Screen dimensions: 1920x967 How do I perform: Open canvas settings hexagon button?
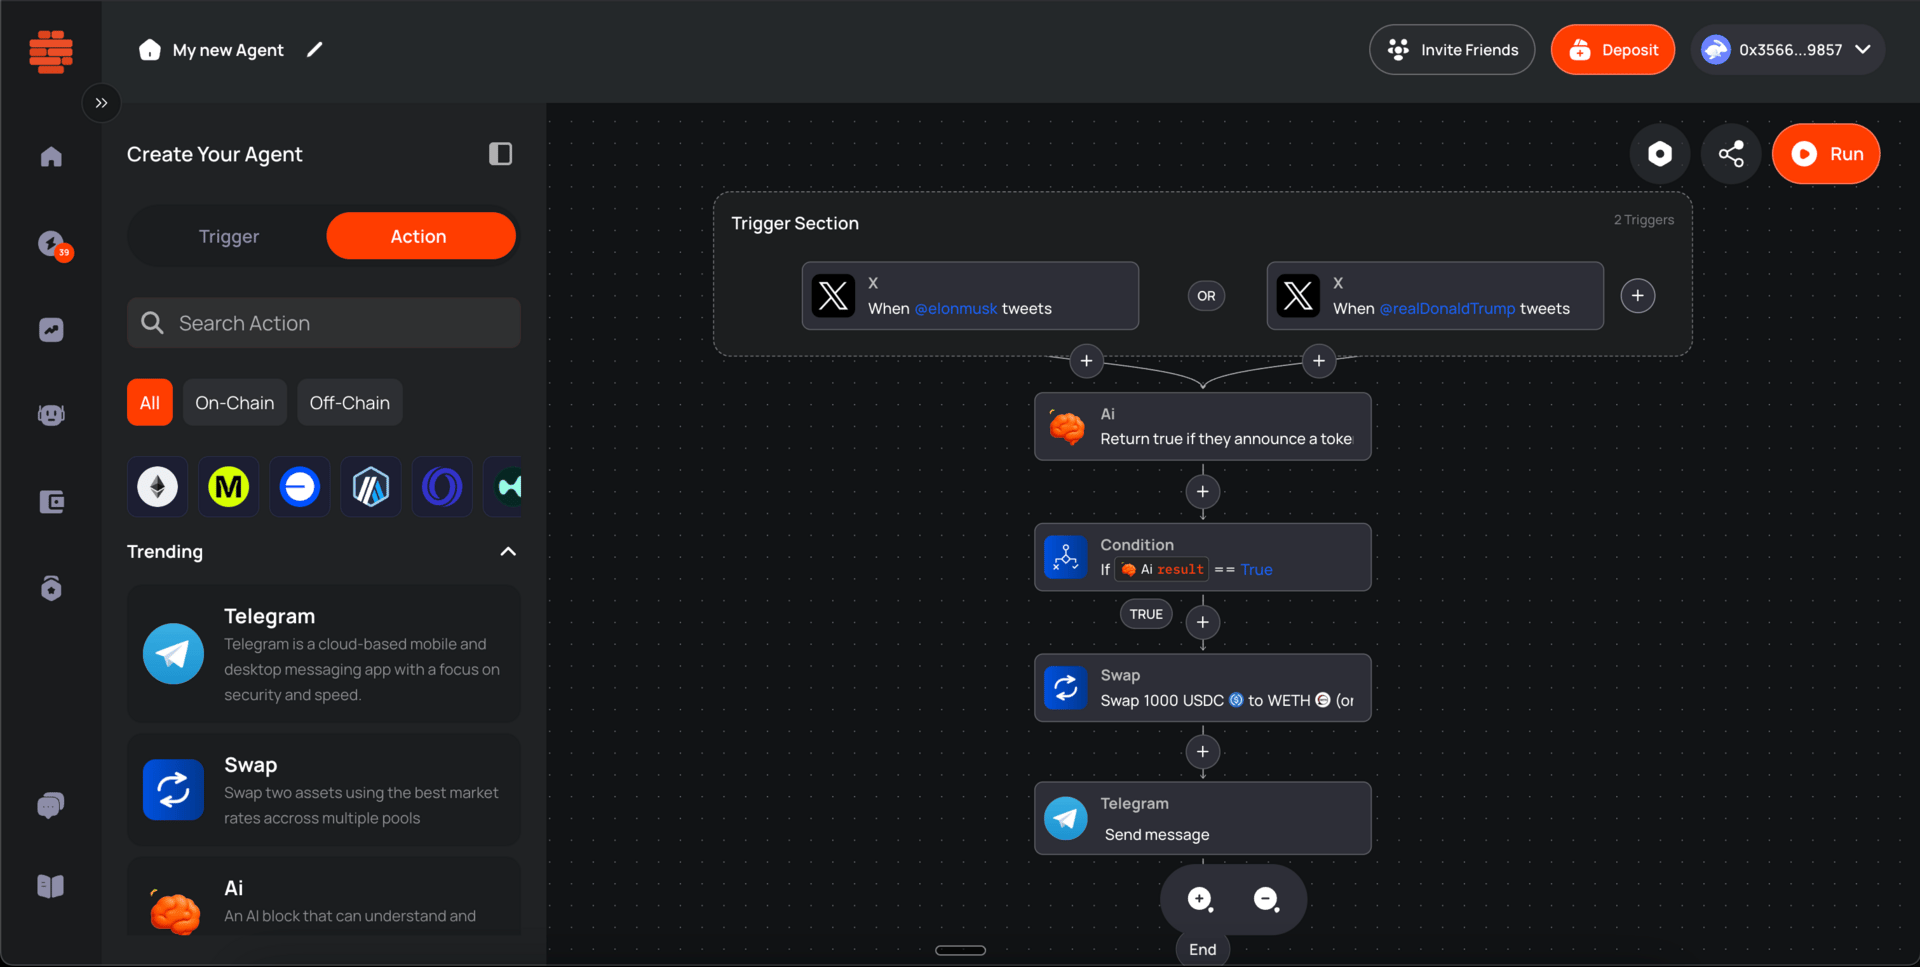(1660, 154)
